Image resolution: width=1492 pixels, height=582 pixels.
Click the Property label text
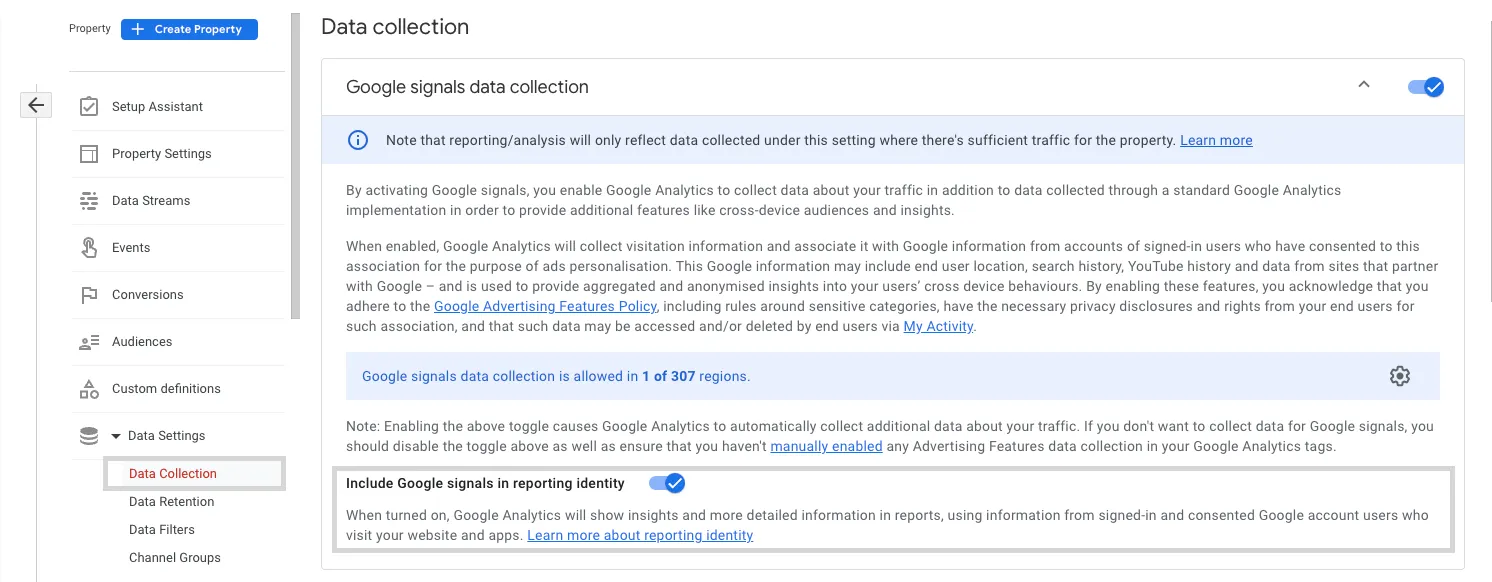point(90,29)
